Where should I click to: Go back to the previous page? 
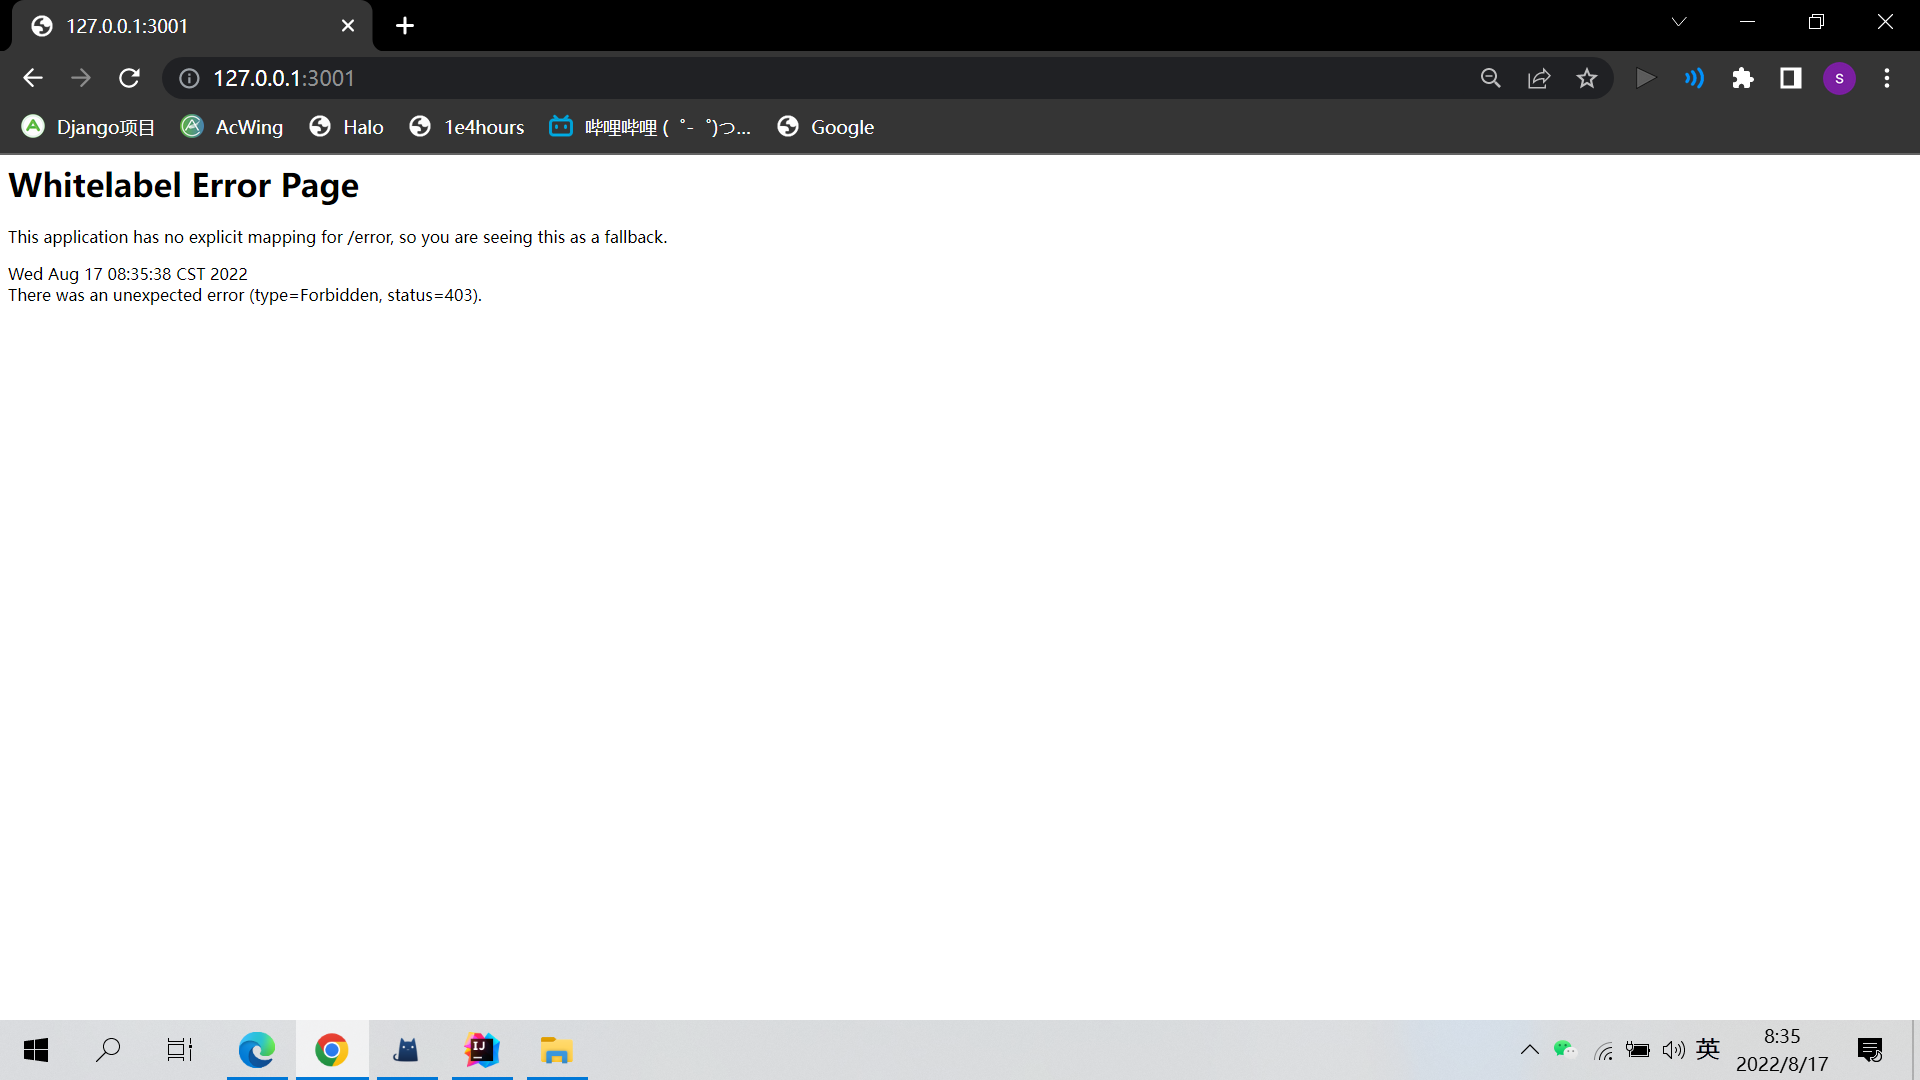[x=33, y=78]
